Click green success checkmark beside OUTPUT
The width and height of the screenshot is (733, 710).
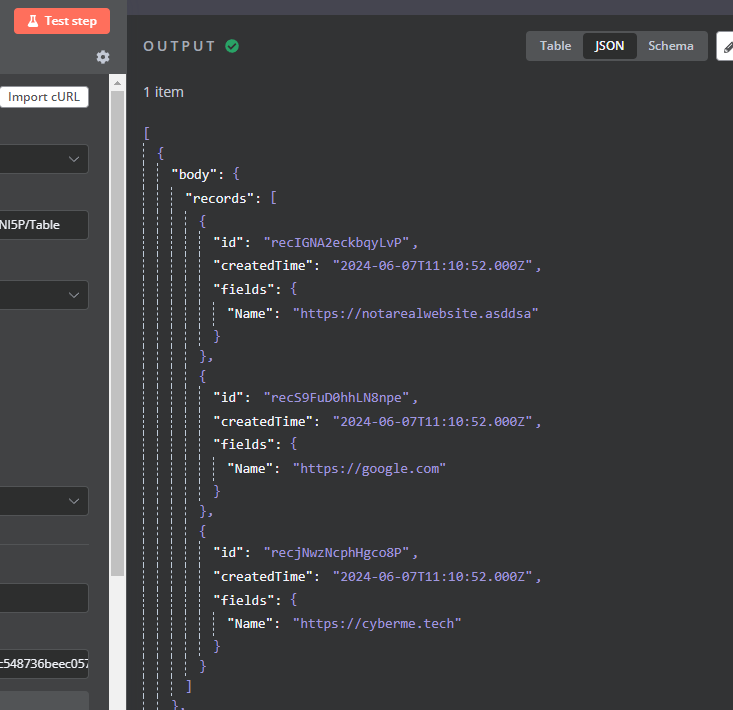pos(232,46)
